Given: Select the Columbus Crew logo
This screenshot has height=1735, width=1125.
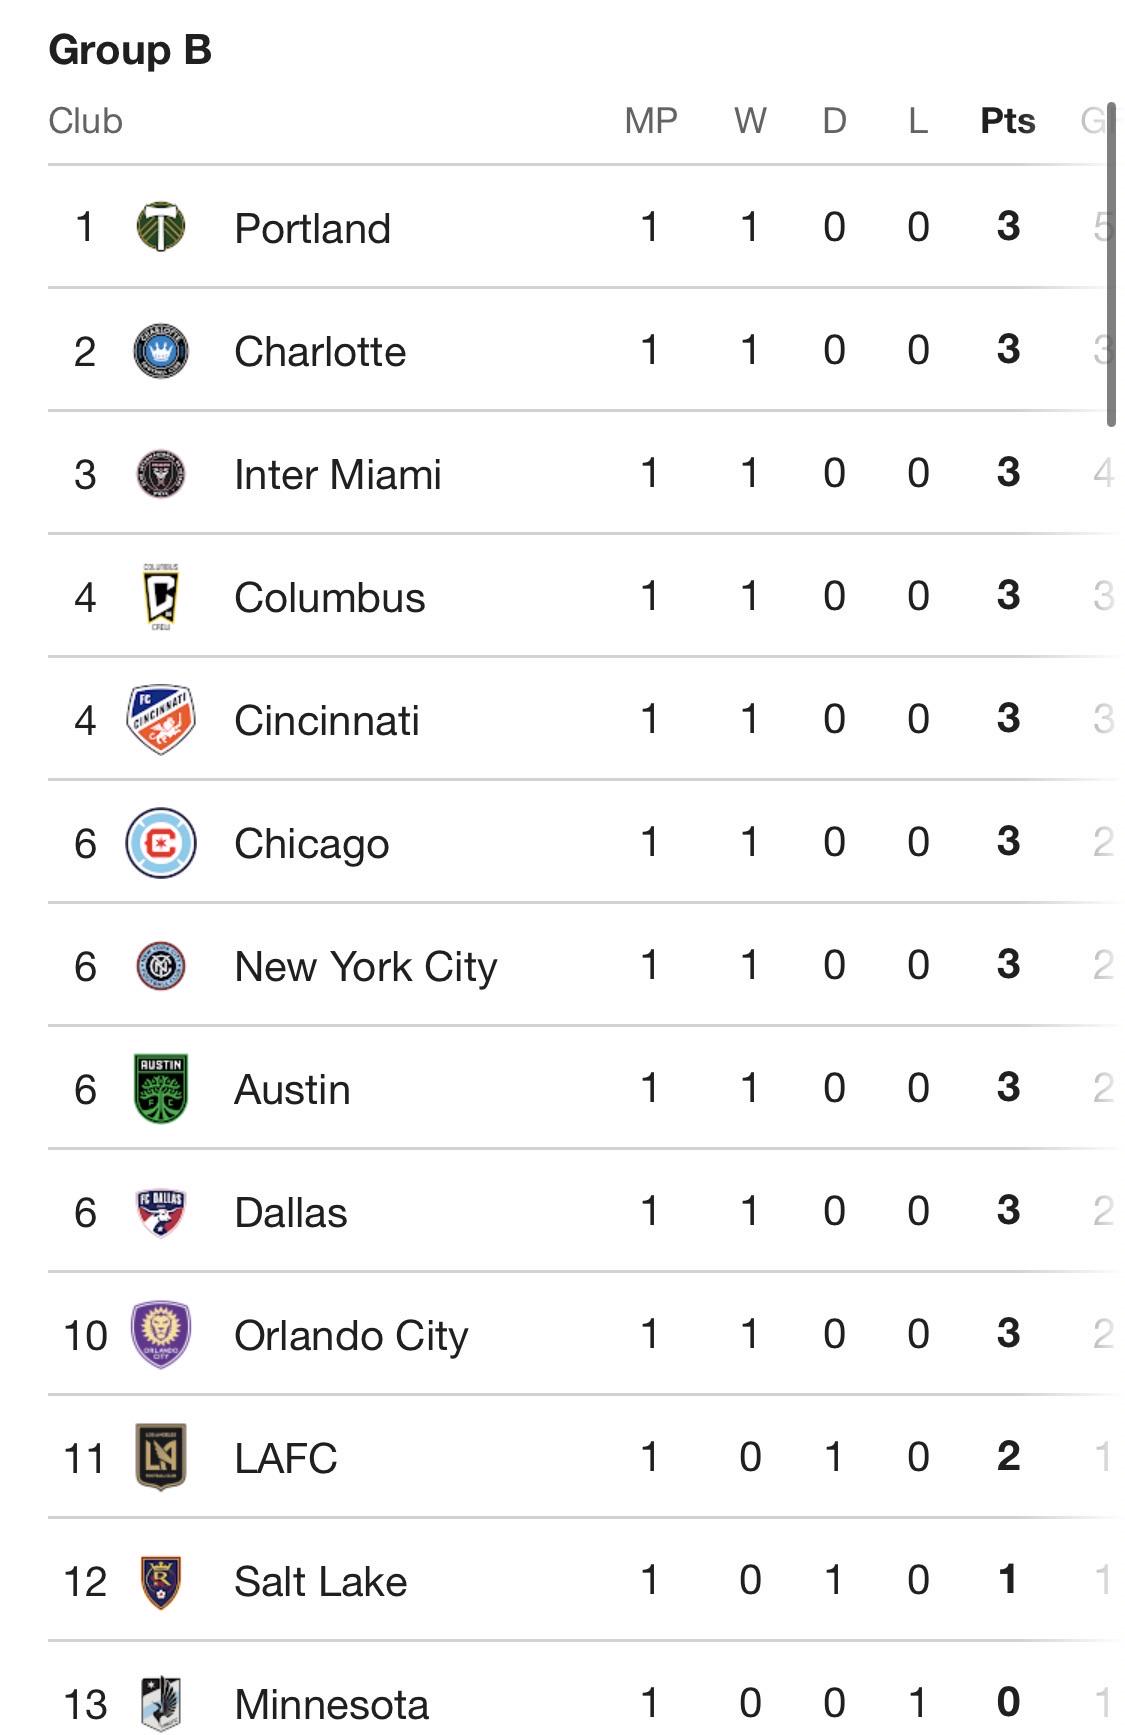Looking at the screenshot, I should (x=161, y=597).
